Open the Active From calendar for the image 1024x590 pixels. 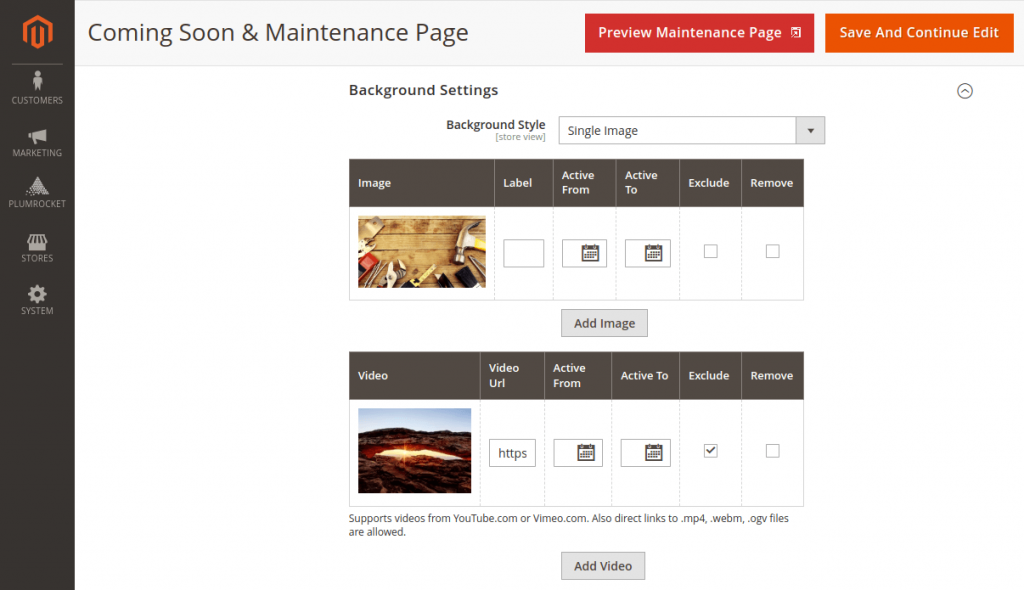coord(585,253)
